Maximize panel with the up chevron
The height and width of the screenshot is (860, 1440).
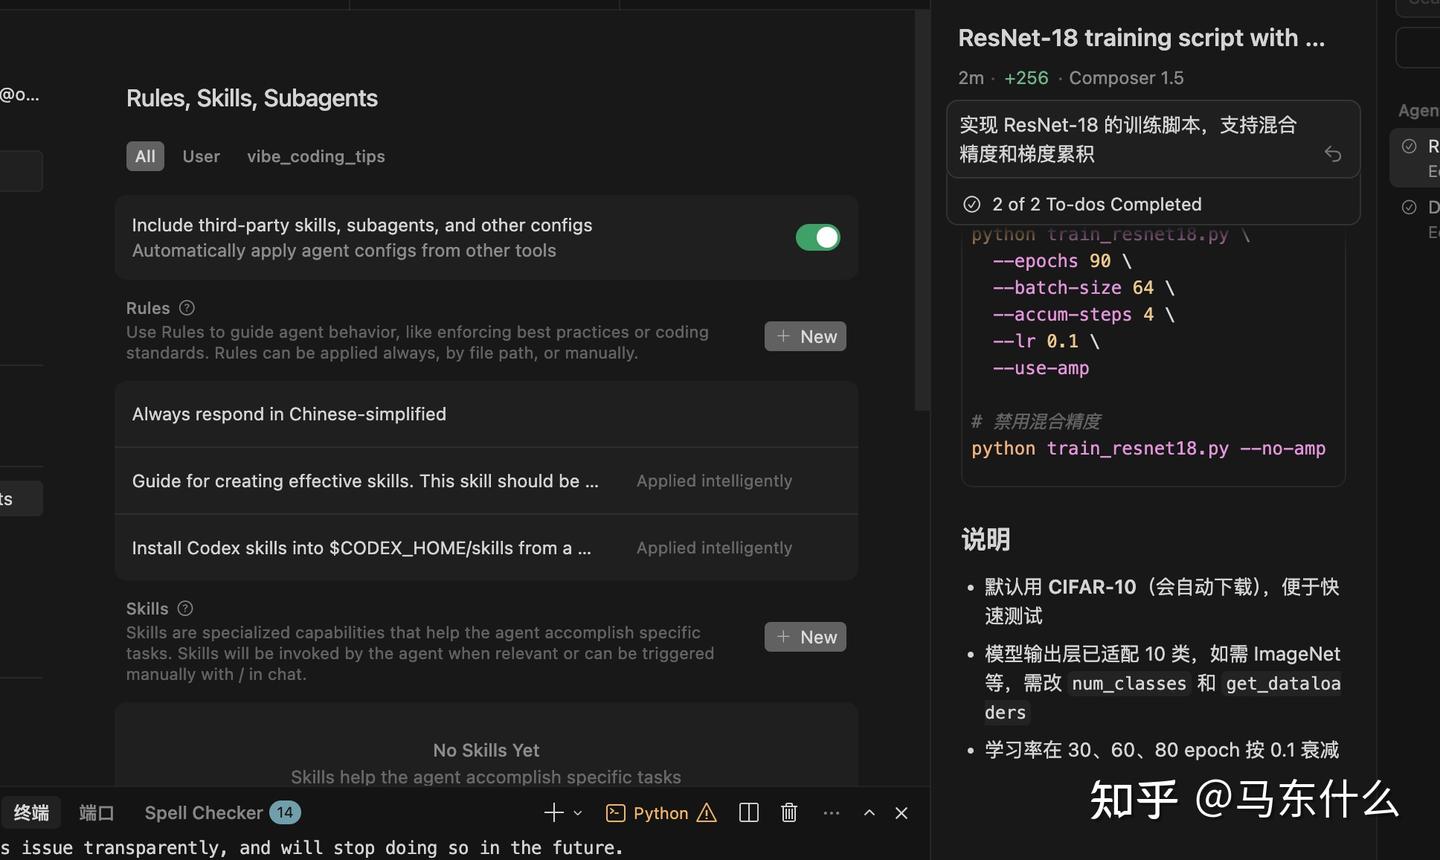coord(869,813)
